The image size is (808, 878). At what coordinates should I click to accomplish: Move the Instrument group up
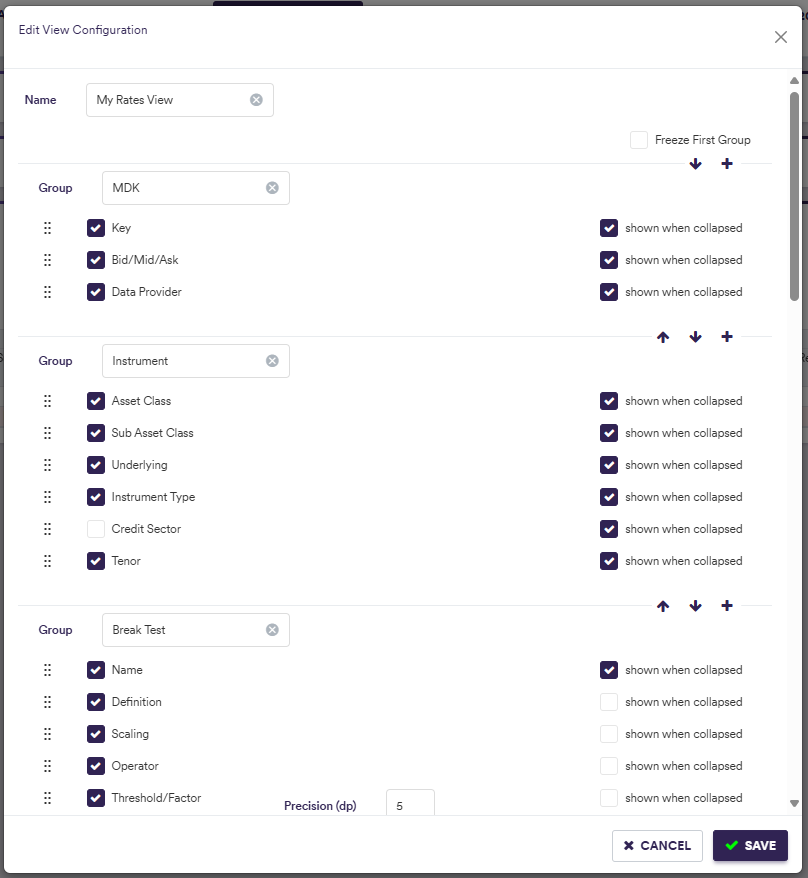click(663, 337)
